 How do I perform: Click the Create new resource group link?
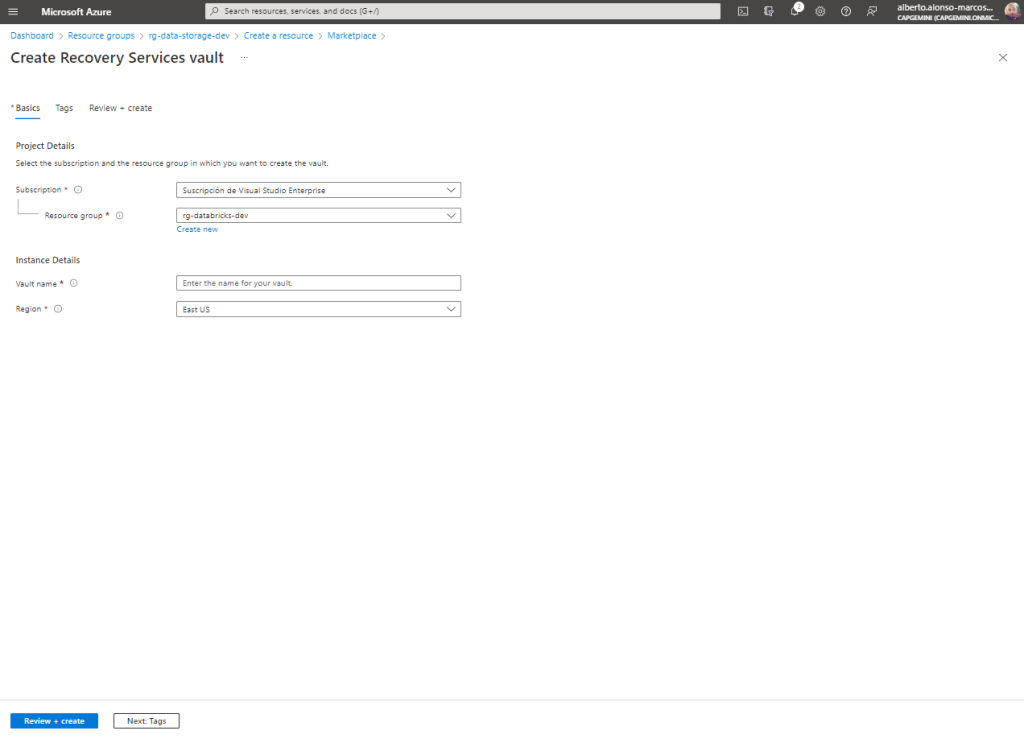coord(197,229)
